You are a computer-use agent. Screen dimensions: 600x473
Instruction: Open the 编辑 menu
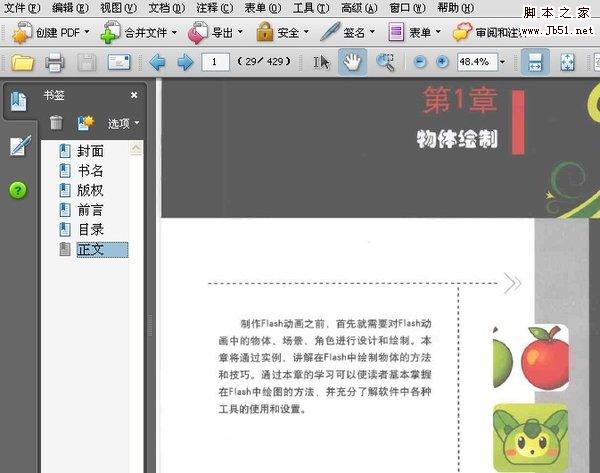[x=70, y=8]
